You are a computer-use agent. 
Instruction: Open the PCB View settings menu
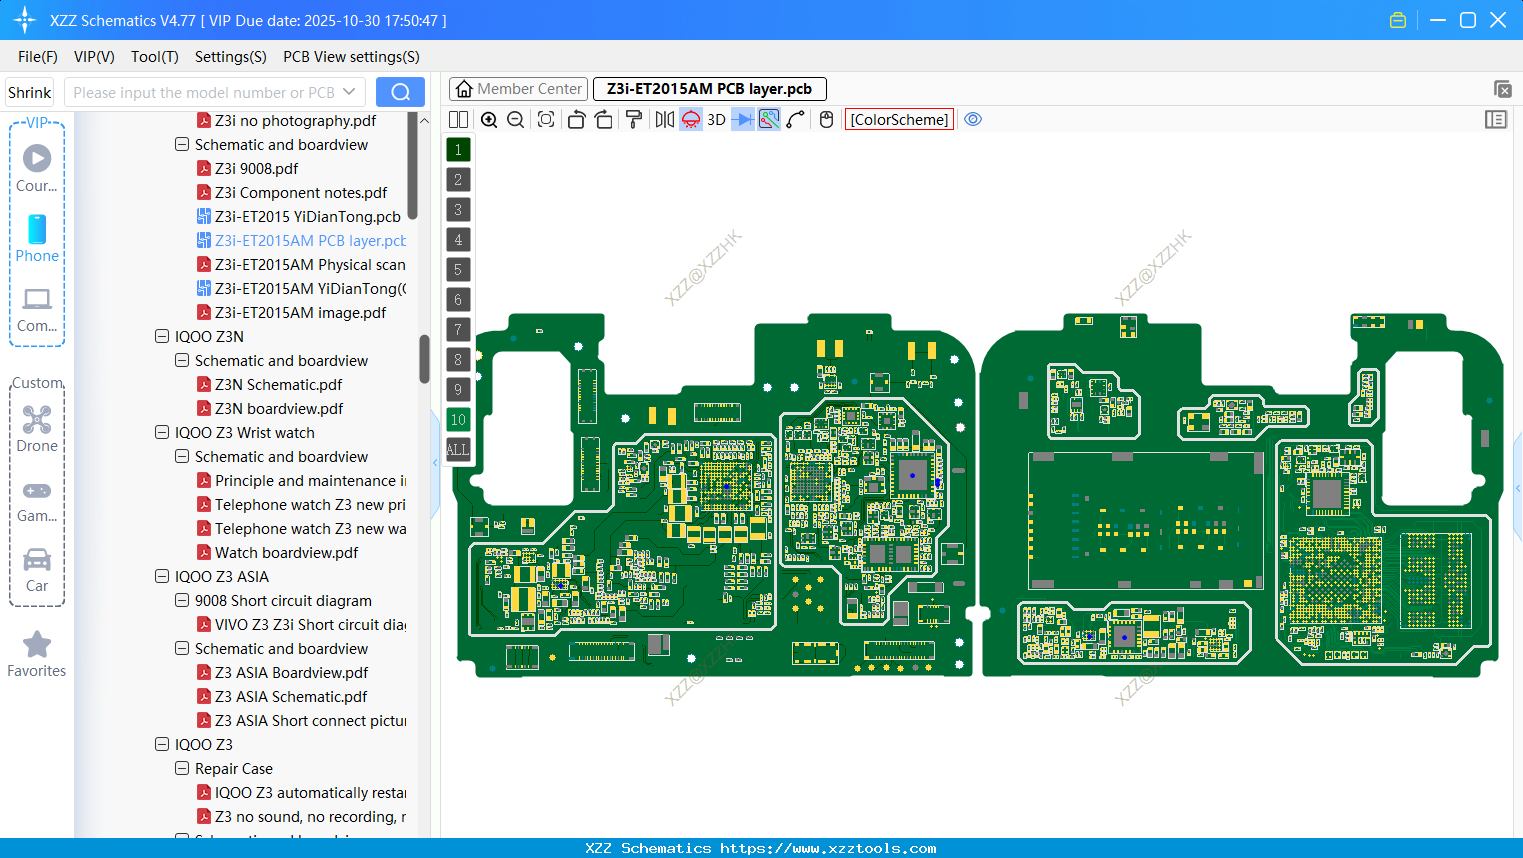[350, 57]
